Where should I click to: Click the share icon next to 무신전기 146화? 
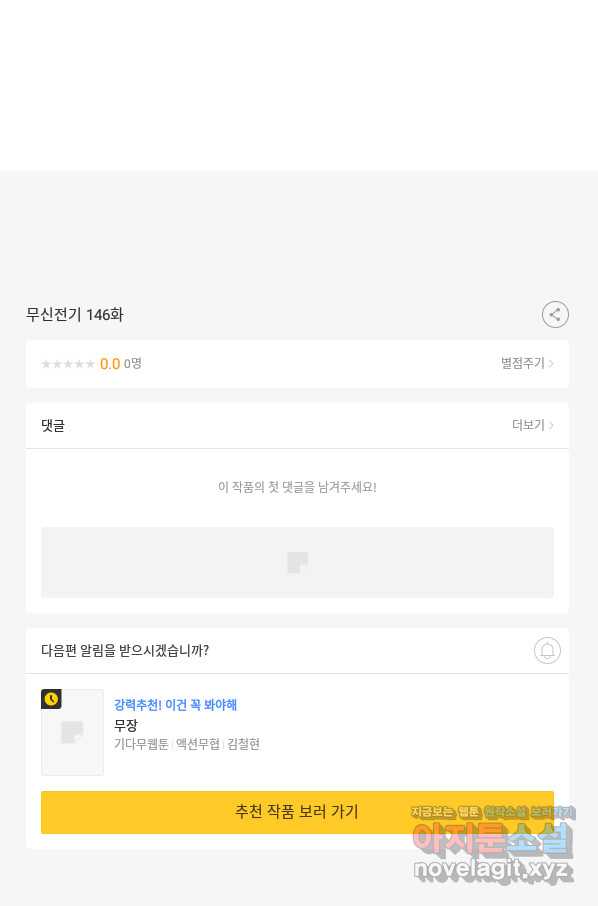[555, 314]
